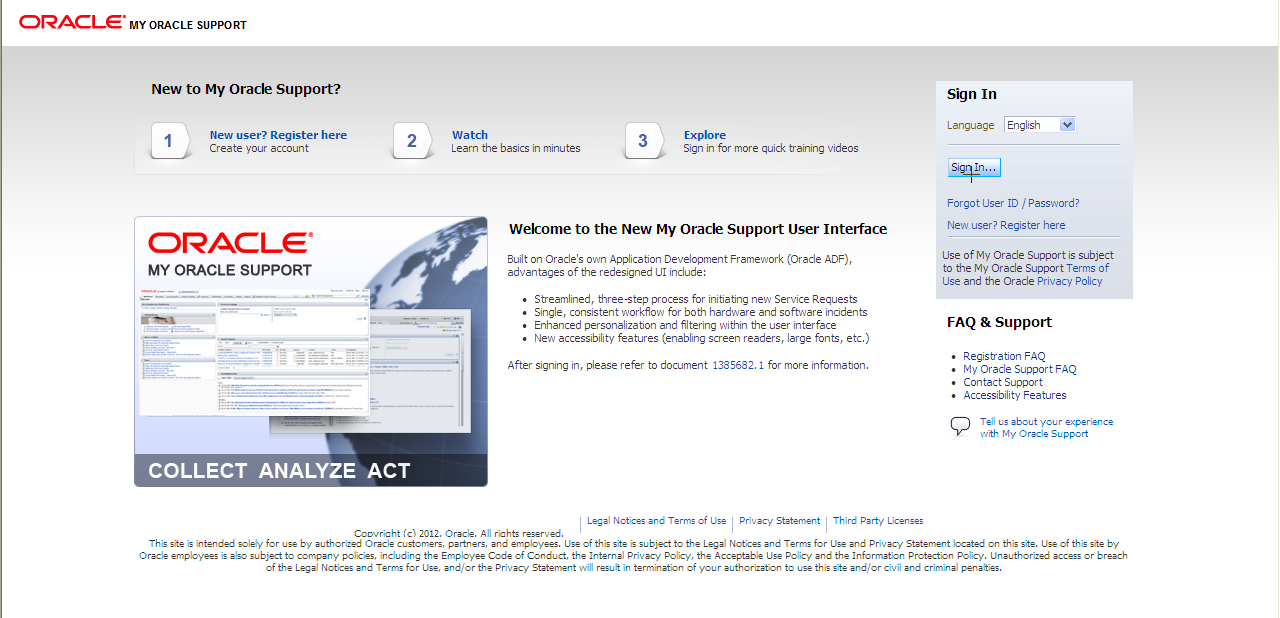1280x618 pixels.
Task: Click the Sign In panel heading
Action: 972,94
